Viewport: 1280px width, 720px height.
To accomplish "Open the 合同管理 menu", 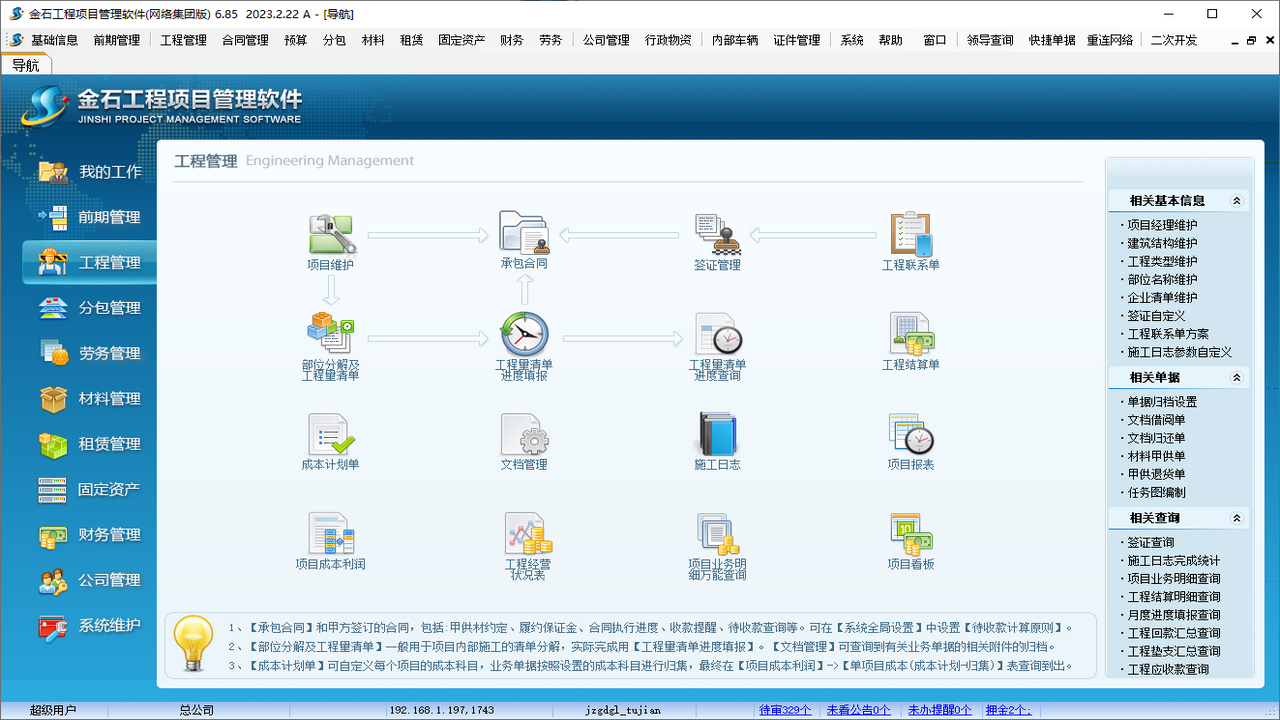I will 245,40.
